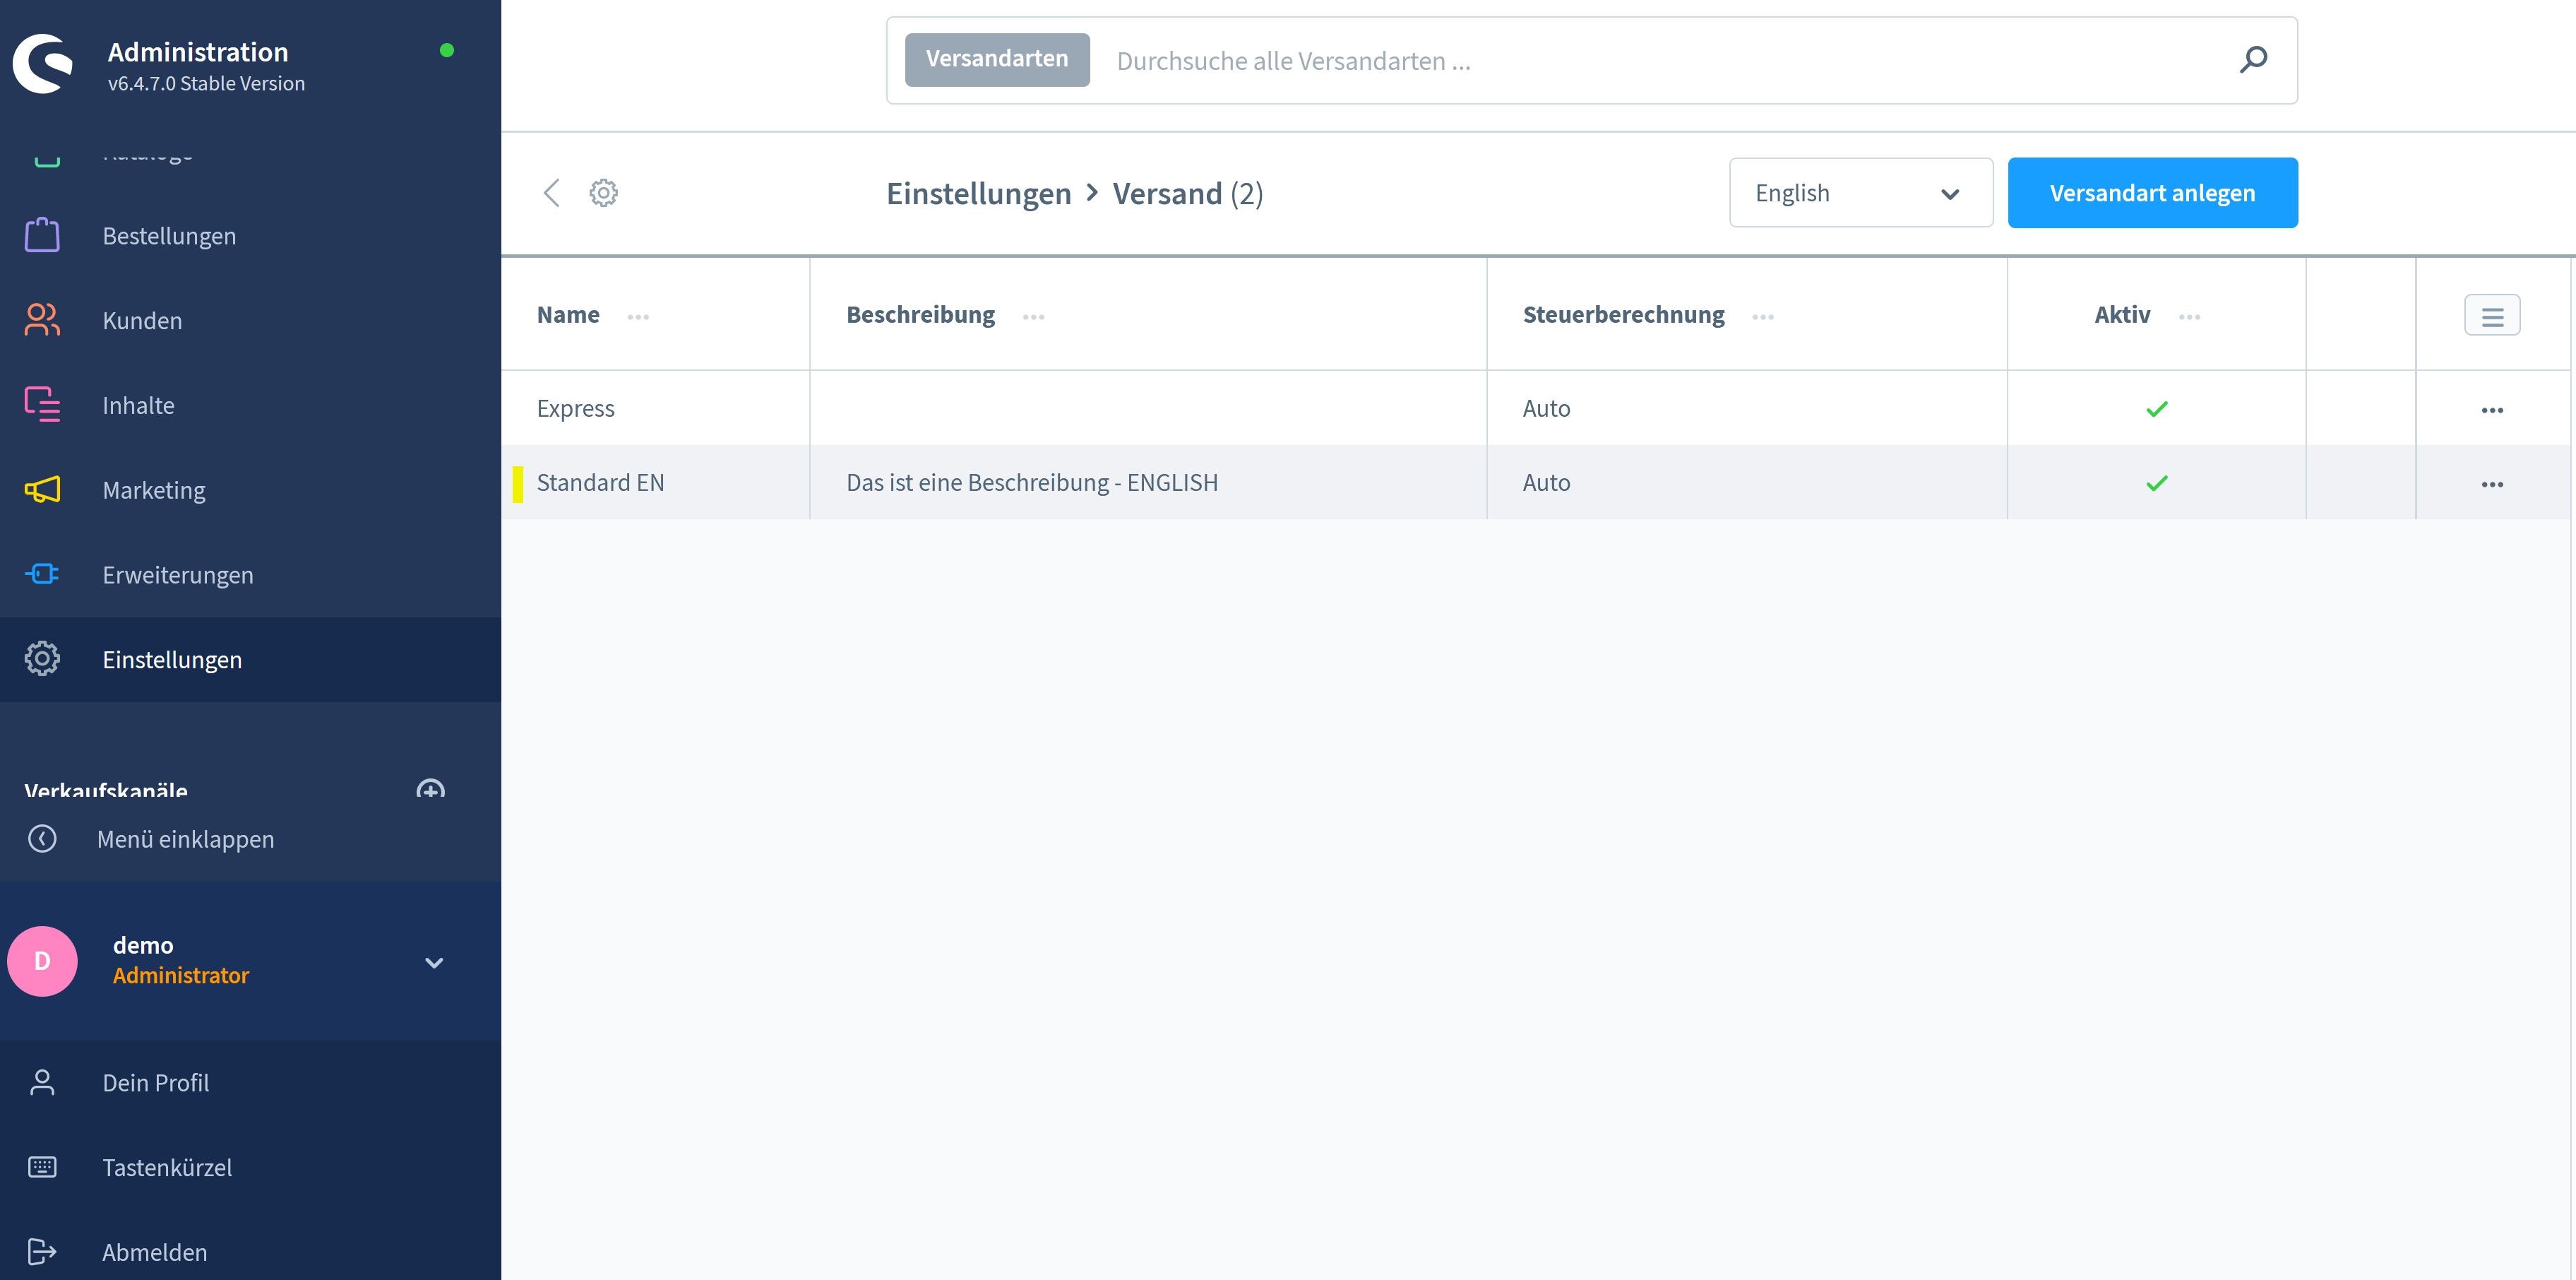The width and height of the screenshot is (2576, 1280).
Task: Click the Tastenkürzel keyboard icon
Action: (42, 1167)
